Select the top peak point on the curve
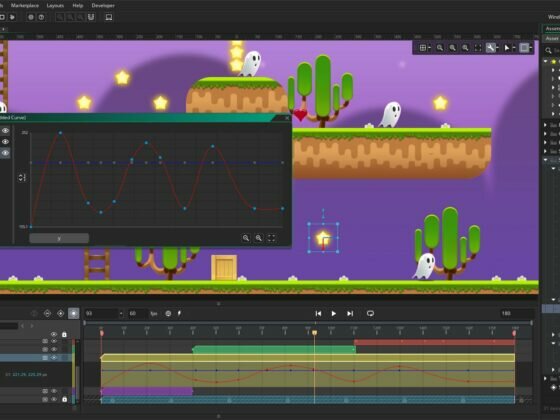 pos(60,133)
